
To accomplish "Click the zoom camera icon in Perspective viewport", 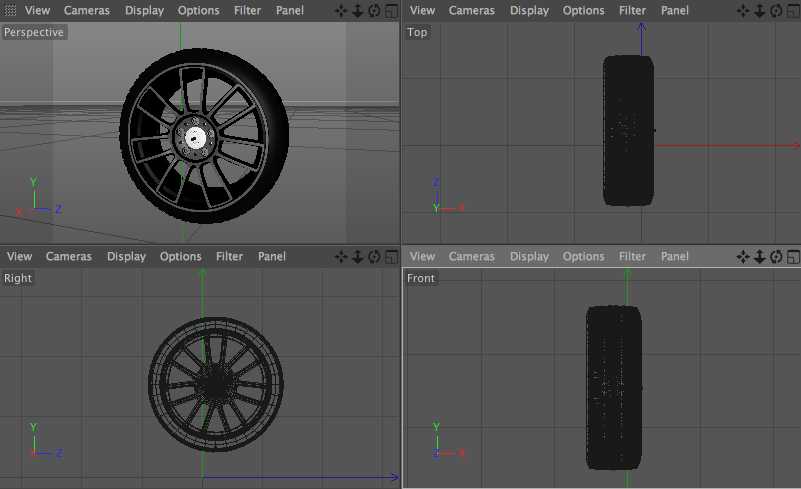I will (358, 11).
